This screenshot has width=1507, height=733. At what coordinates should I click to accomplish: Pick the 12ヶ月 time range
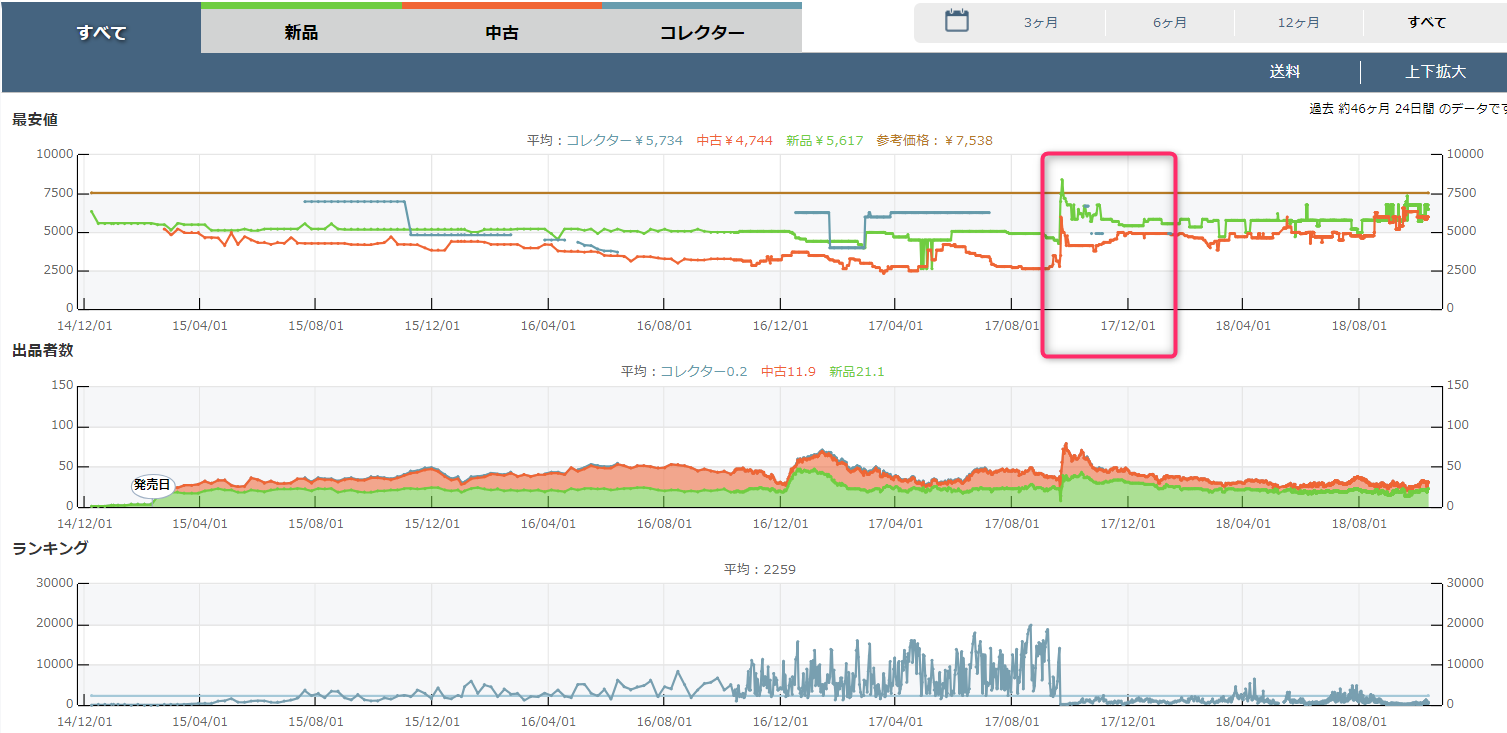(1298, 22)
